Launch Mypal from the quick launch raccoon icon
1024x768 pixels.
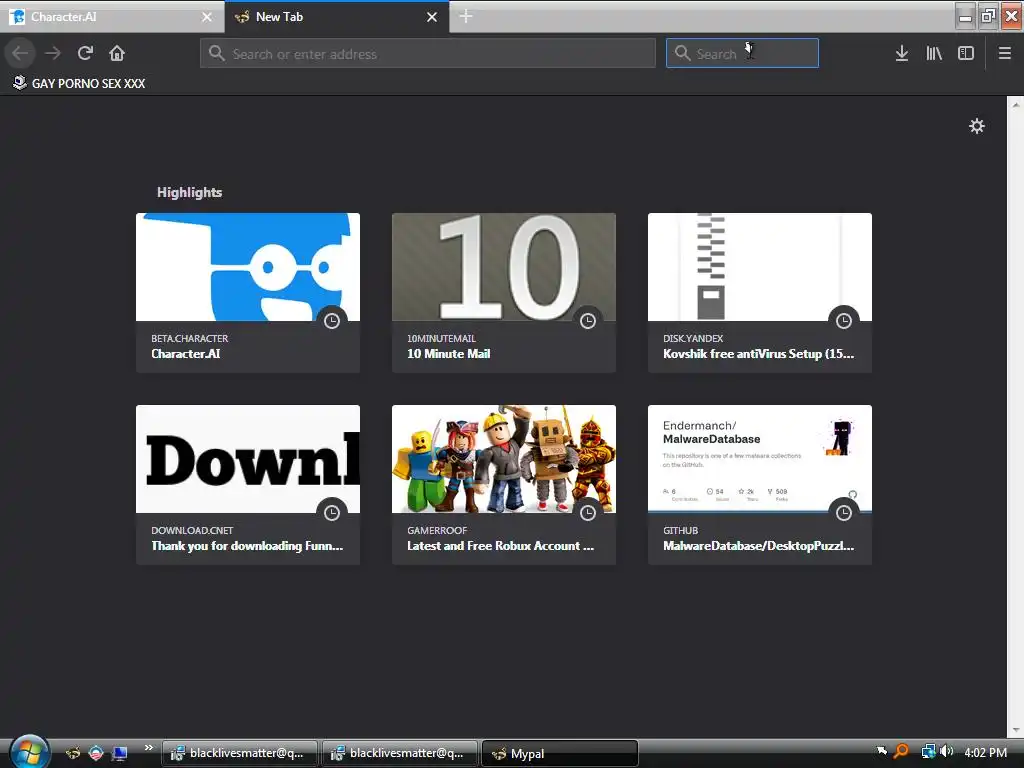73,754
